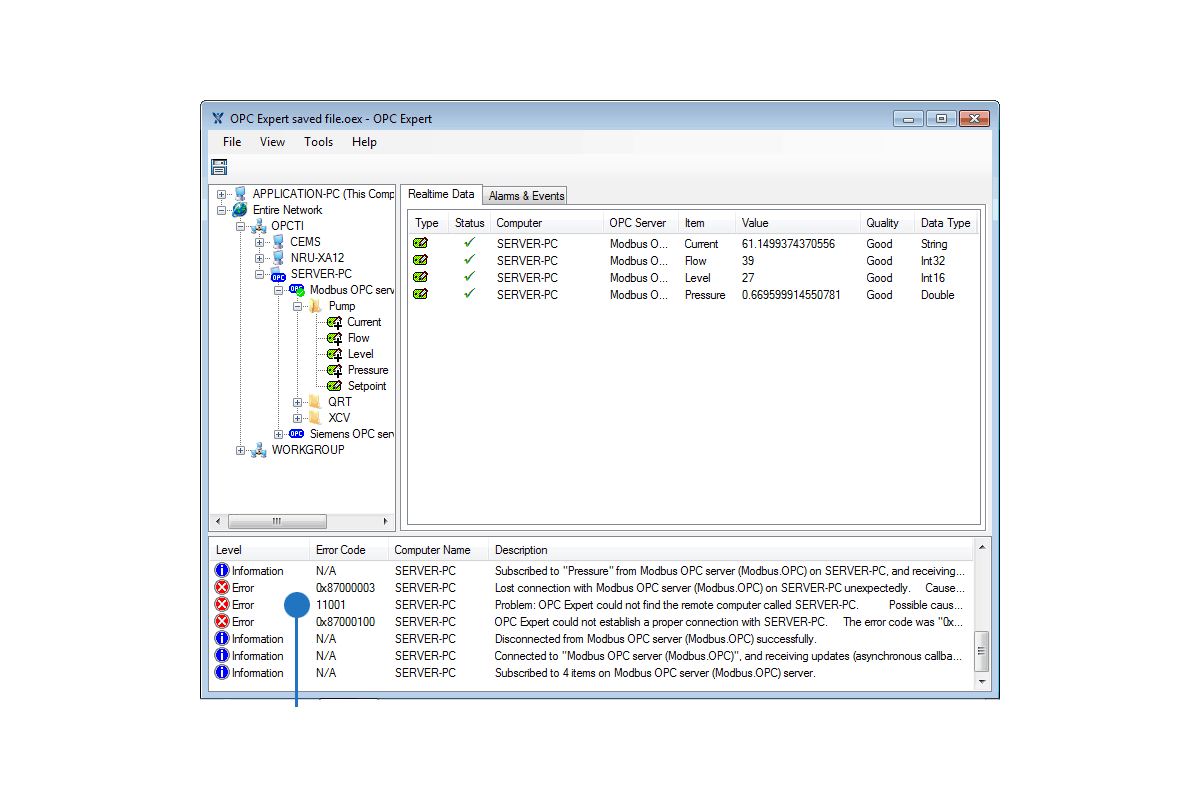Open the View menu
This screenshot has width=1200, height=800.
(x=272, y=142)
